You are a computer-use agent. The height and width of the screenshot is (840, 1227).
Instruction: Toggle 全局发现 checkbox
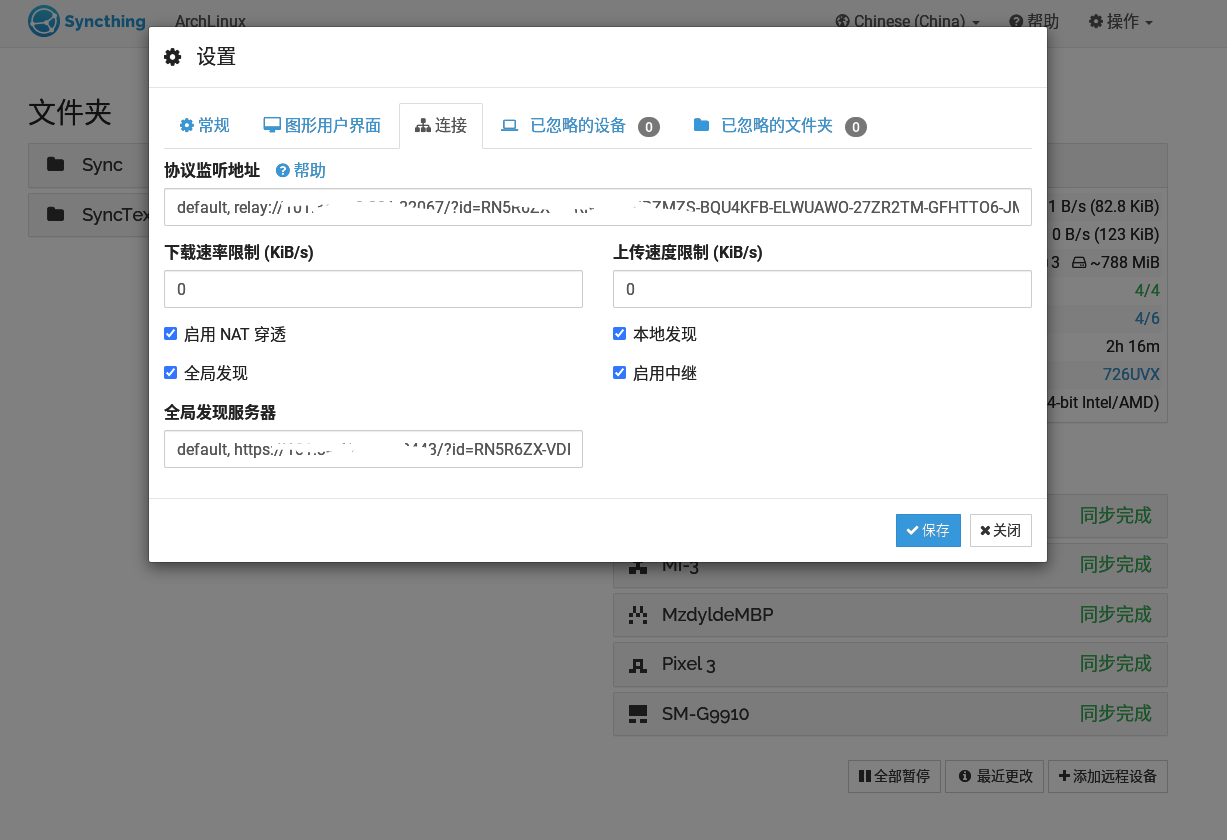(x=171, y=373)
